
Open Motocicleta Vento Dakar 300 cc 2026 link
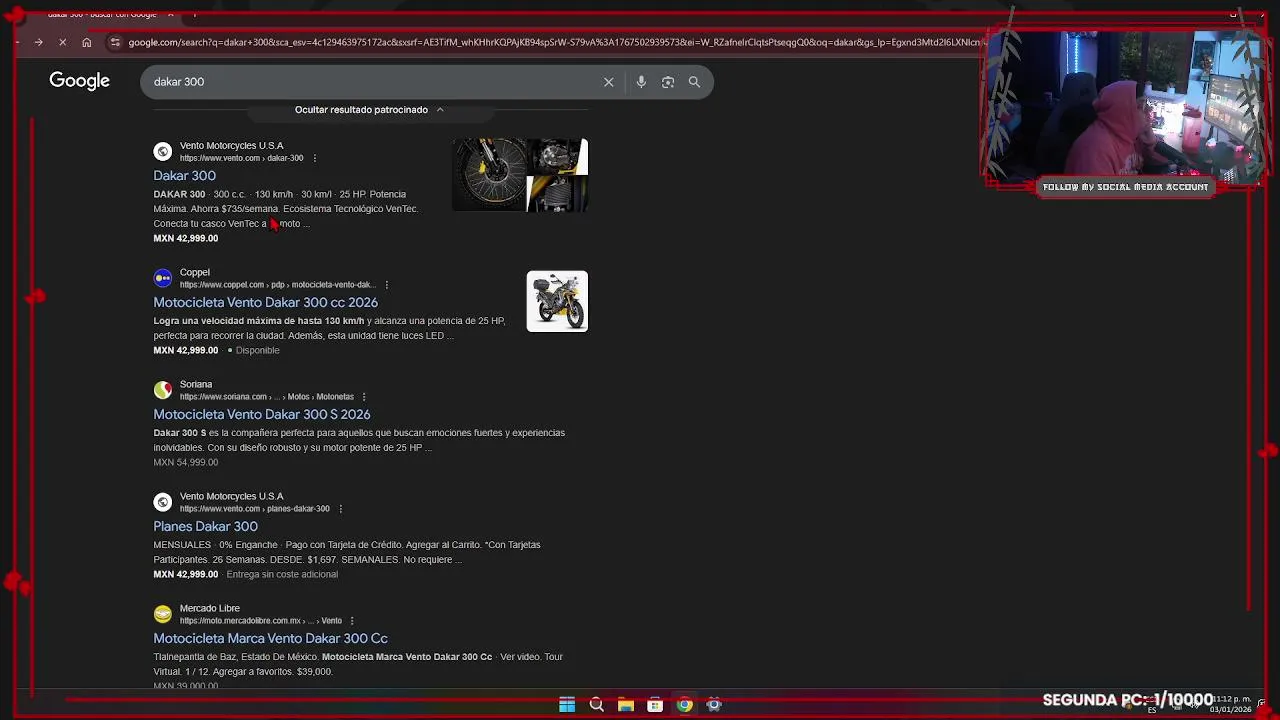pos(265,302)
